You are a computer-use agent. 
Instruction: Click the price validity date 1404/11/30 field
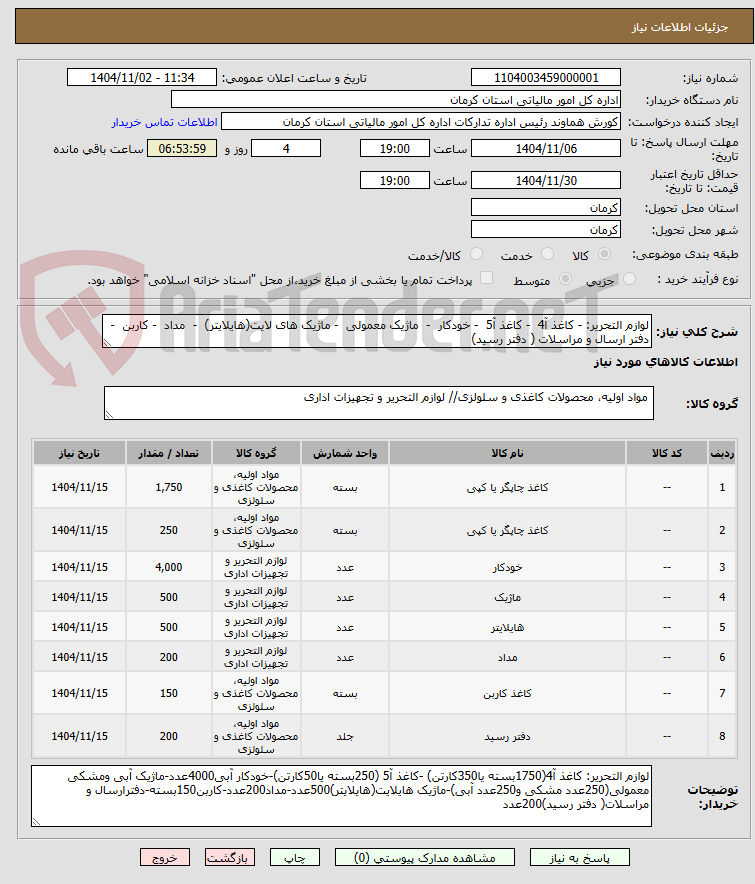tap(546, 180)
